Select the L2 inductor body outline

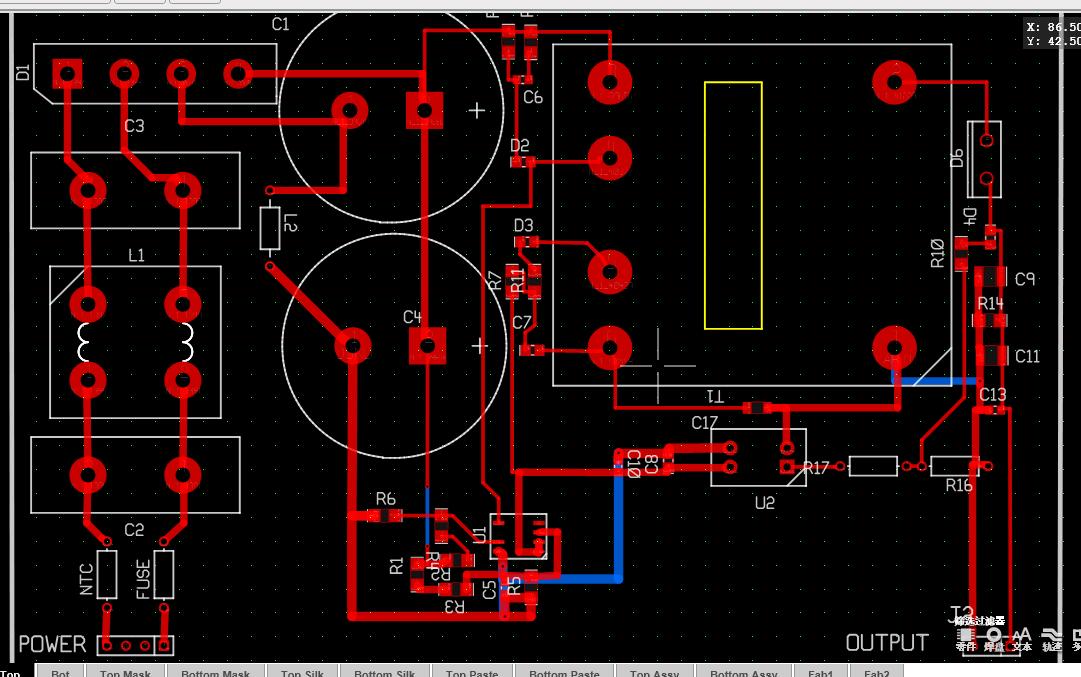point(270,228)
